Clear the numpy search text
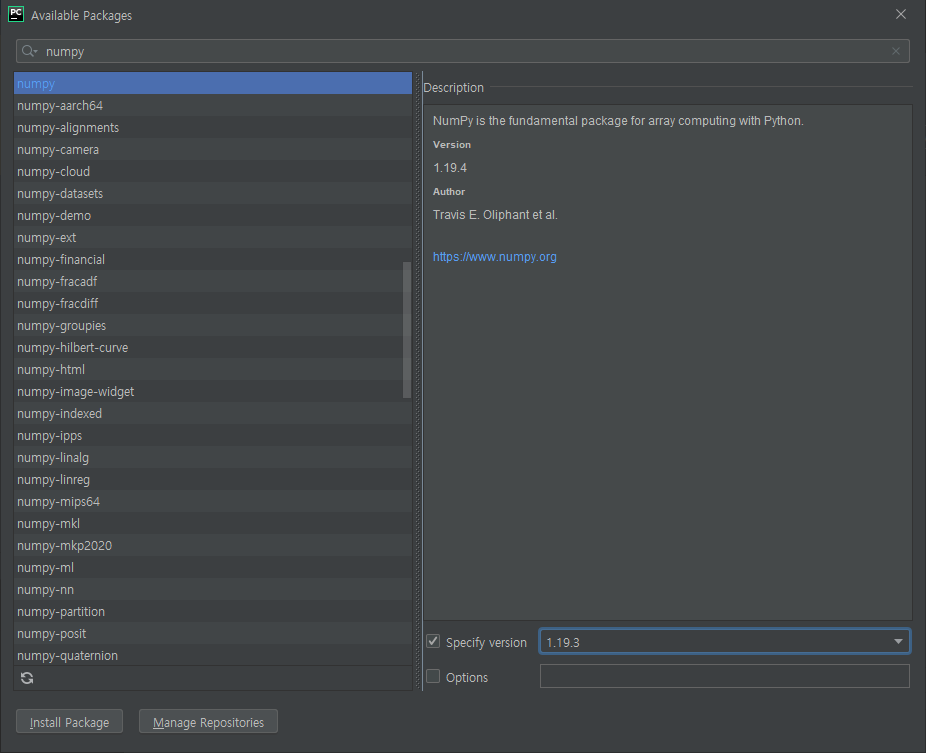 coord(896,51)
